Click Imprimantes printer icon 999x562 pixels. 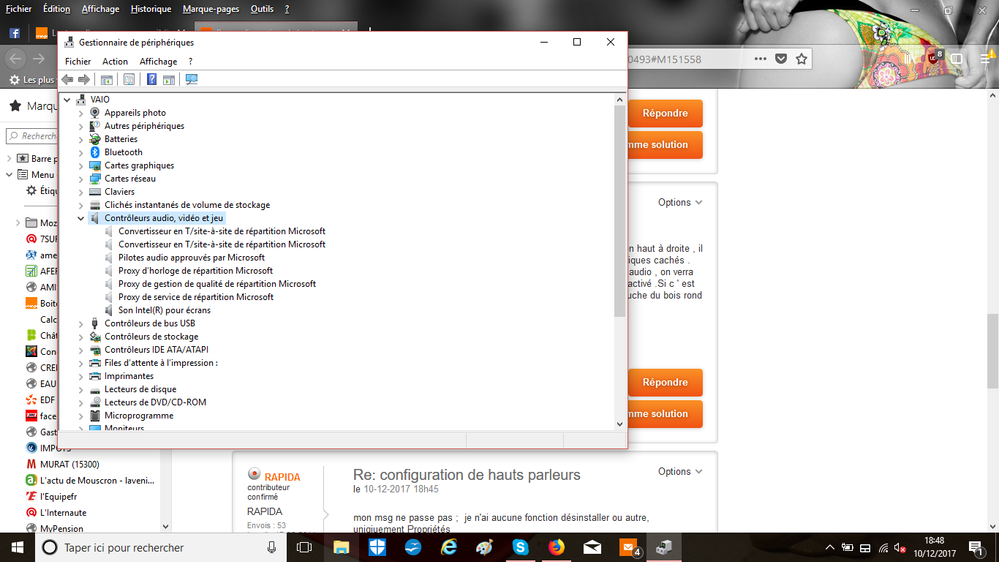click(95, 376)
